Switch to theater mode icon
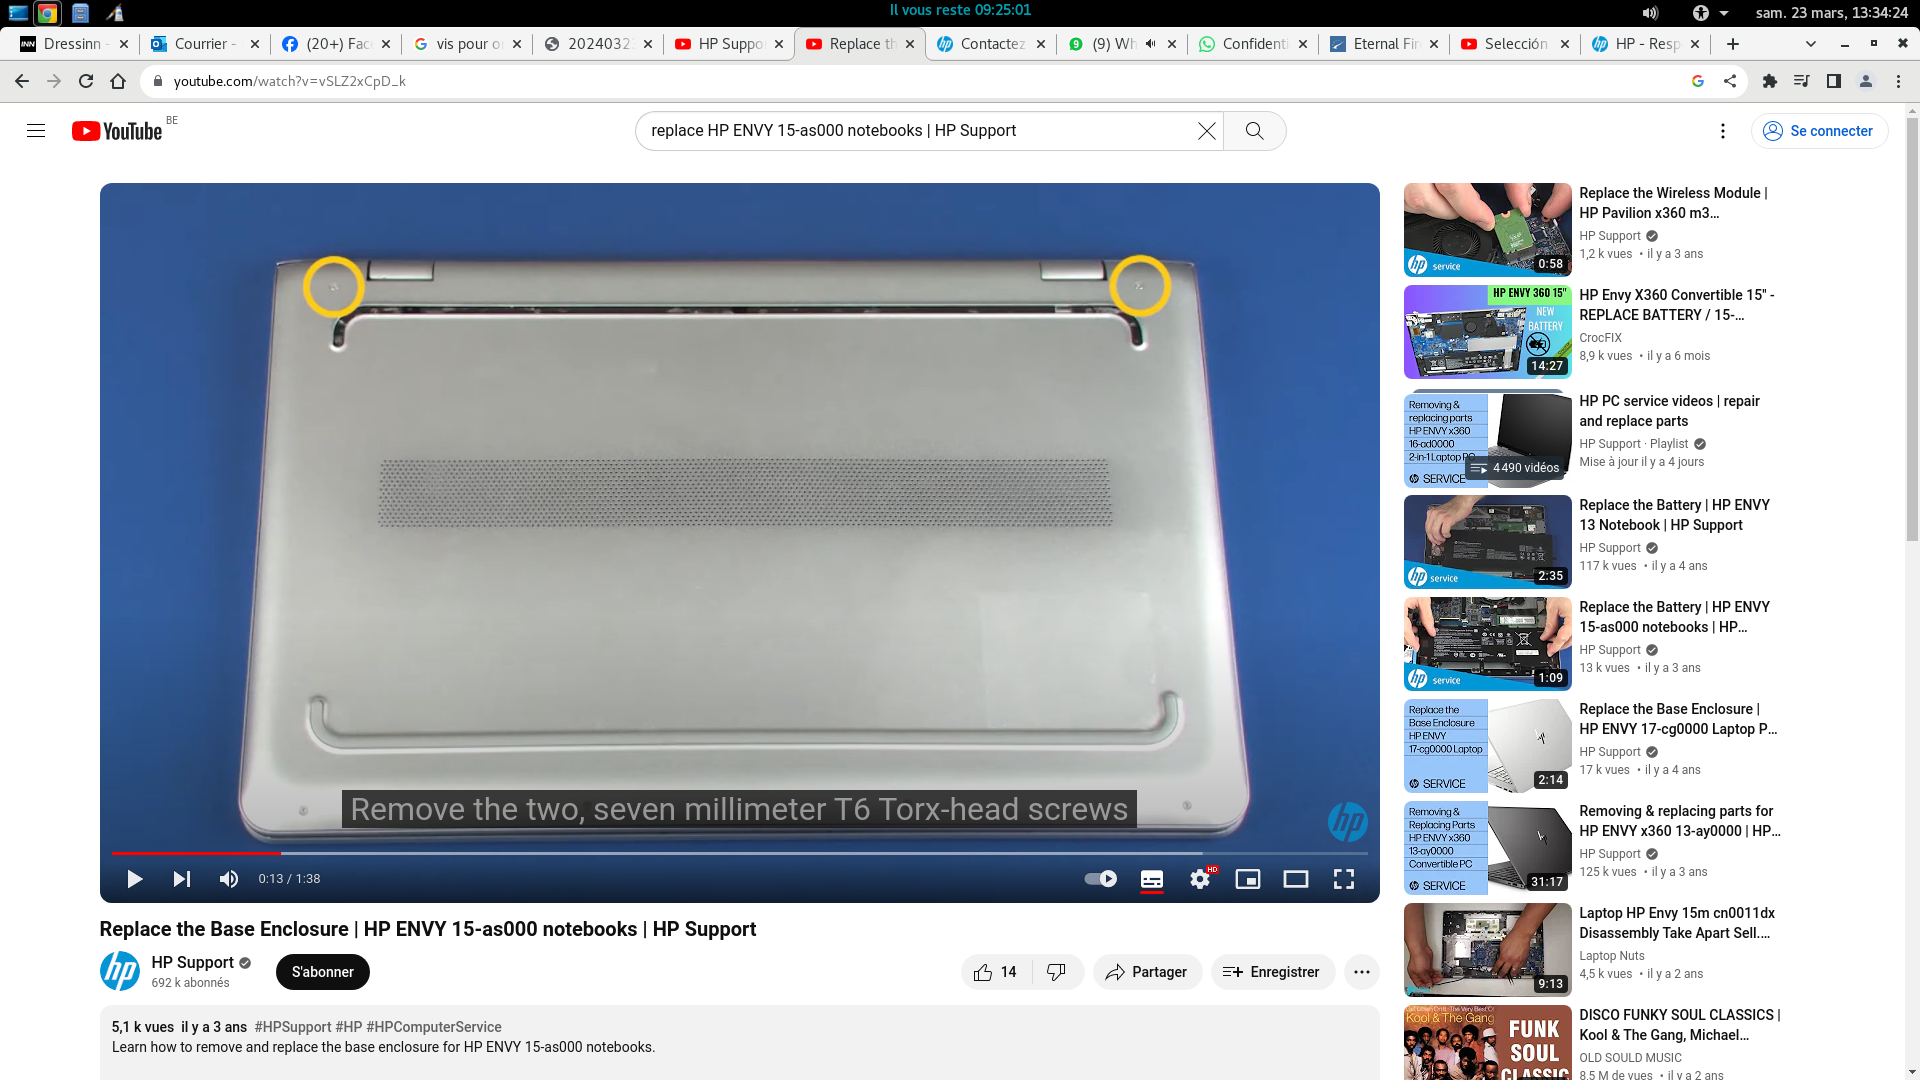 coord(1296,878)
